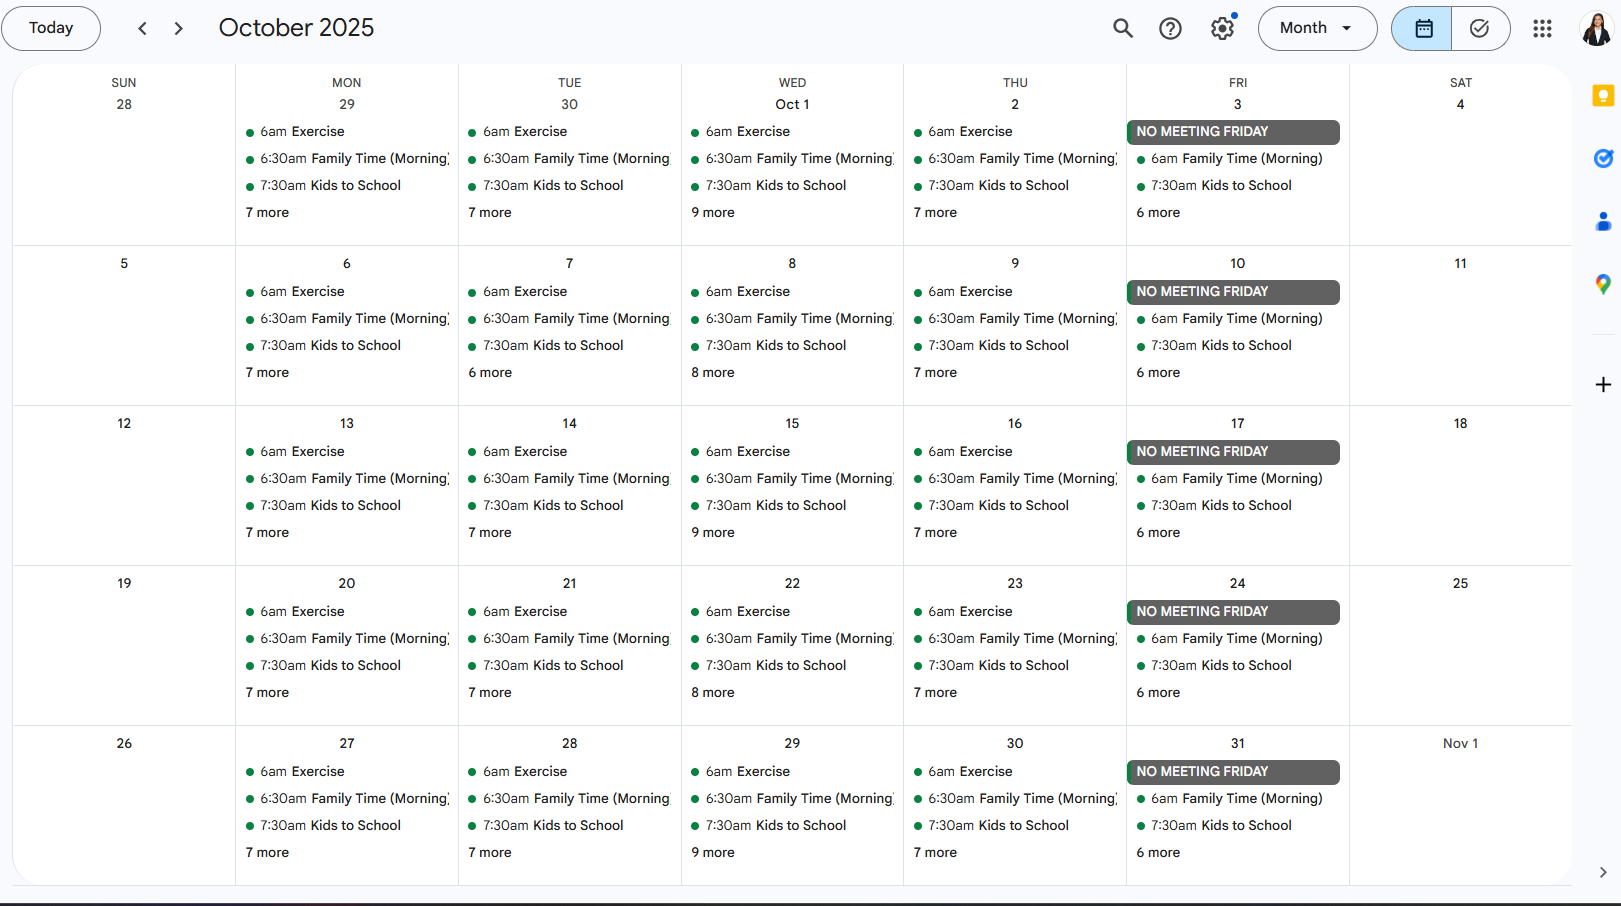This screenshot has width=1621, height=906.
Task: Open the account profile picture
Action: pos(1596,28)
